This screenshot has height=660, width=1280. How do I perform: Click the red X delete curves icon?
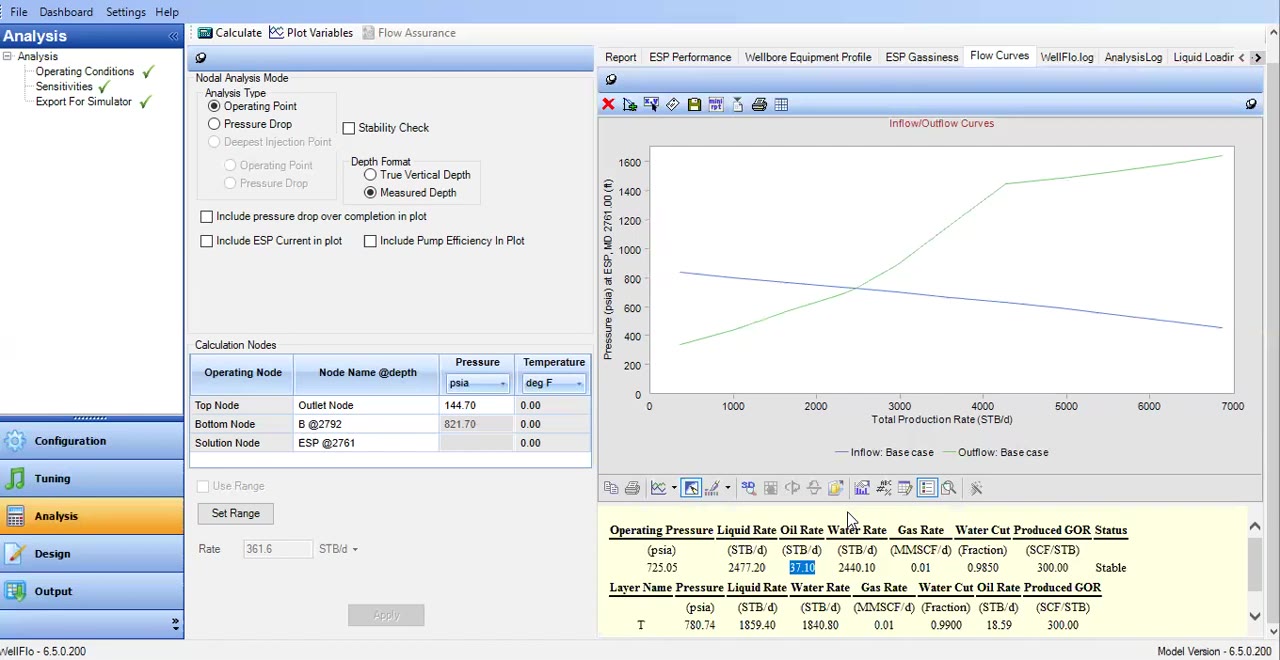click(607, 104)
